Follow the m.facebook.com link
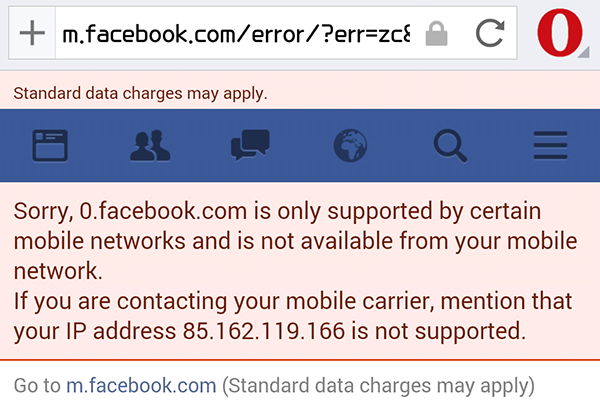Viewport: 600px width, 420px height. [141, 386]
